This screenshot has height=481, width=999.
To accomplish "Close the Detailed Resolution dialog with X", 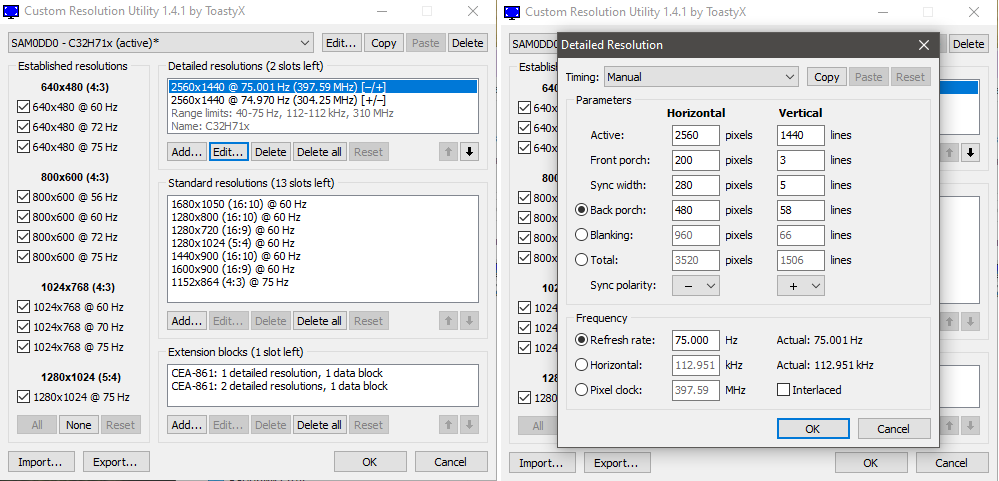I will (923, 45).
